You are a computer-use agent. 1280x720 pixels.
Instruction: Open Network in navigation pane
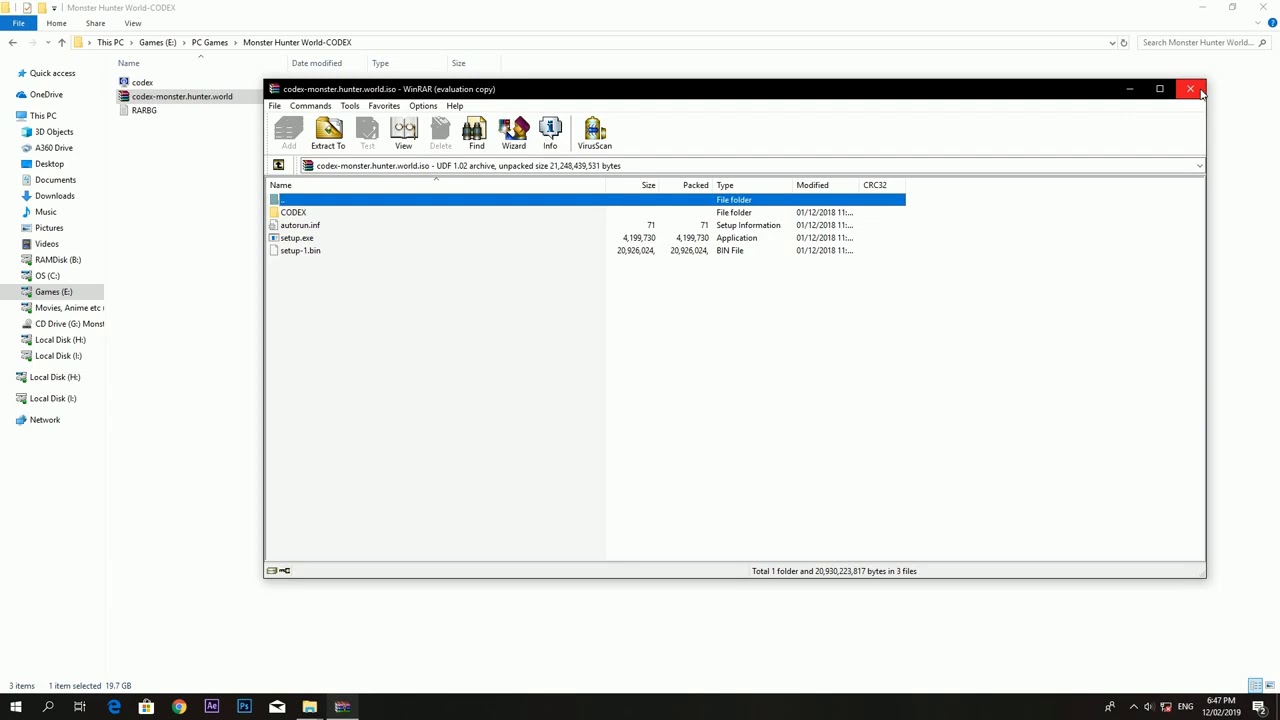point(44,420)
